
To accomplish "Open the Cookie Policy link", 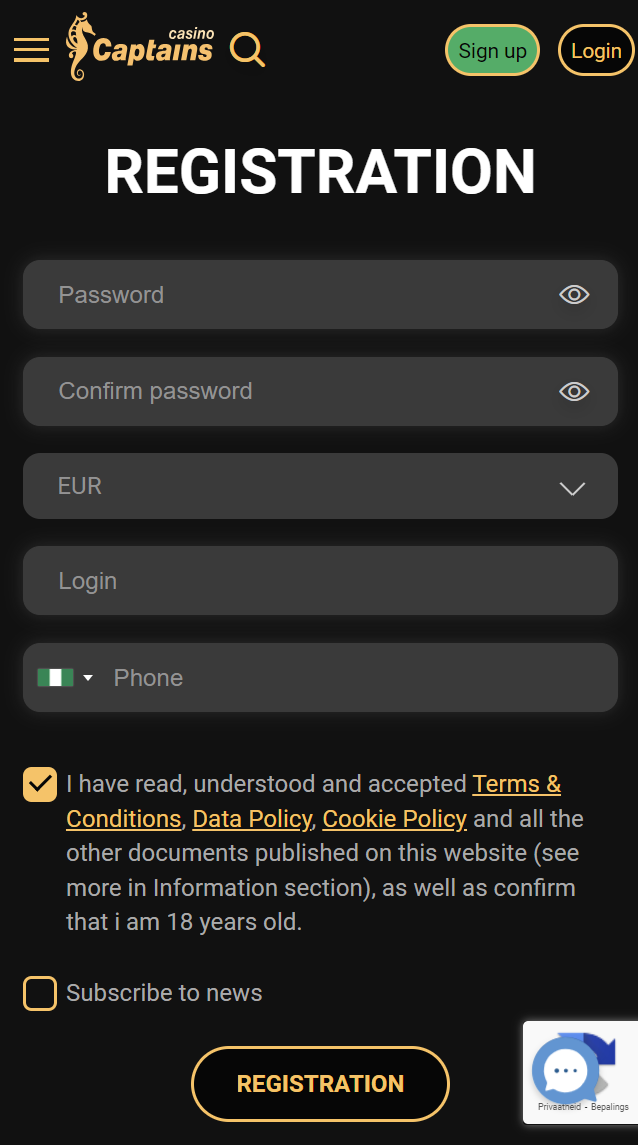I will point(394,818).
